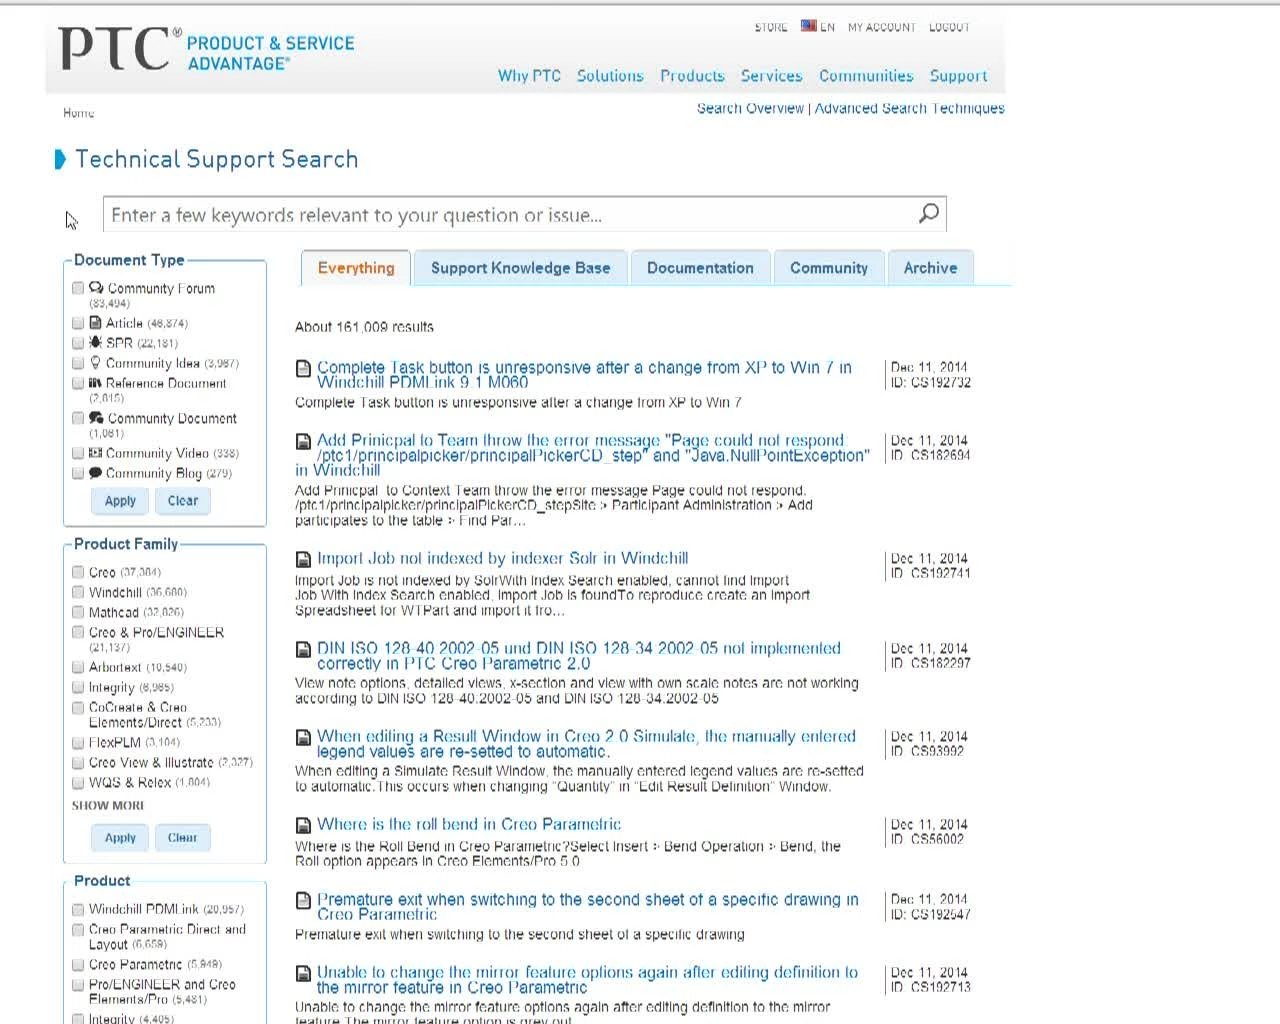Click the Community Blog bubble icon
1280x1024 pixels.
(95, 473)
